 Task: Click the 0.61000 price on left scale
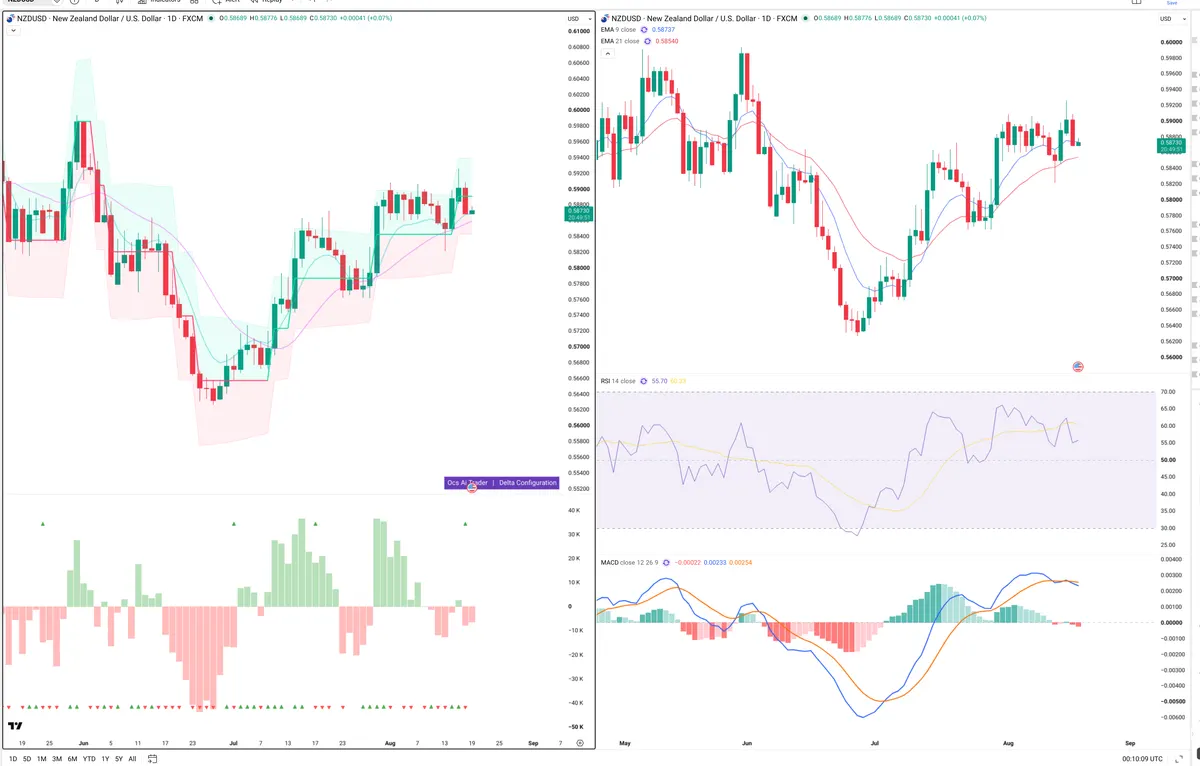(578, 32)
